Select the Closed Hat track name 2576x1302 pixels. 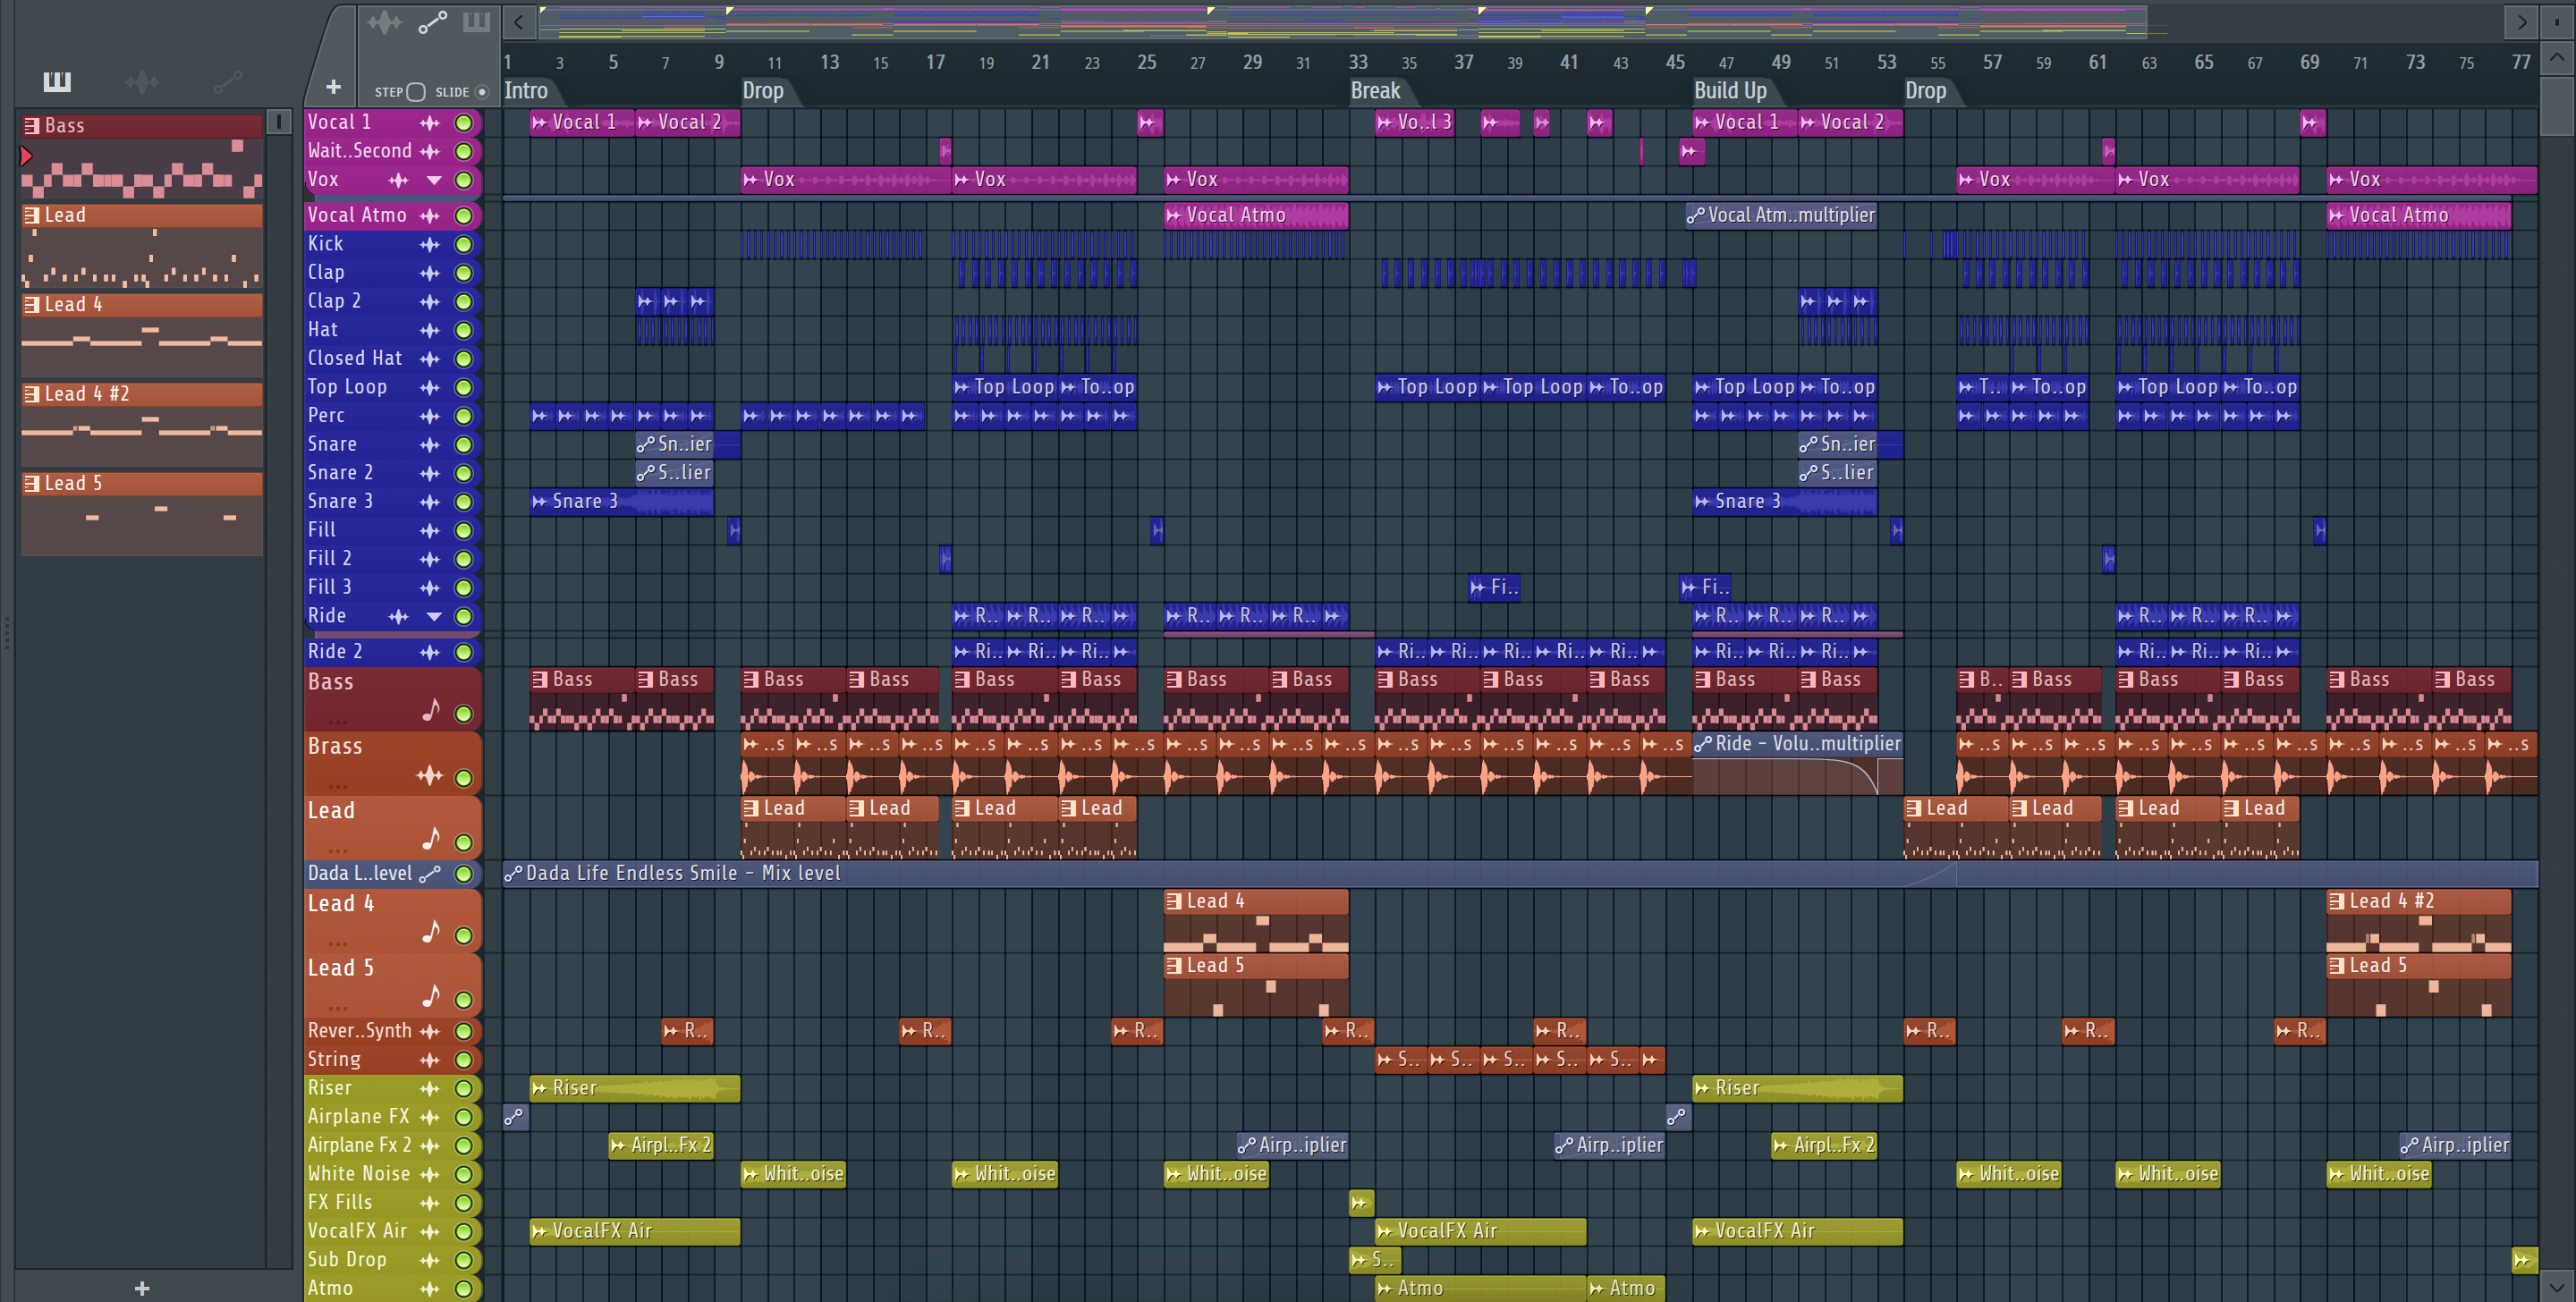pos(355,358)
